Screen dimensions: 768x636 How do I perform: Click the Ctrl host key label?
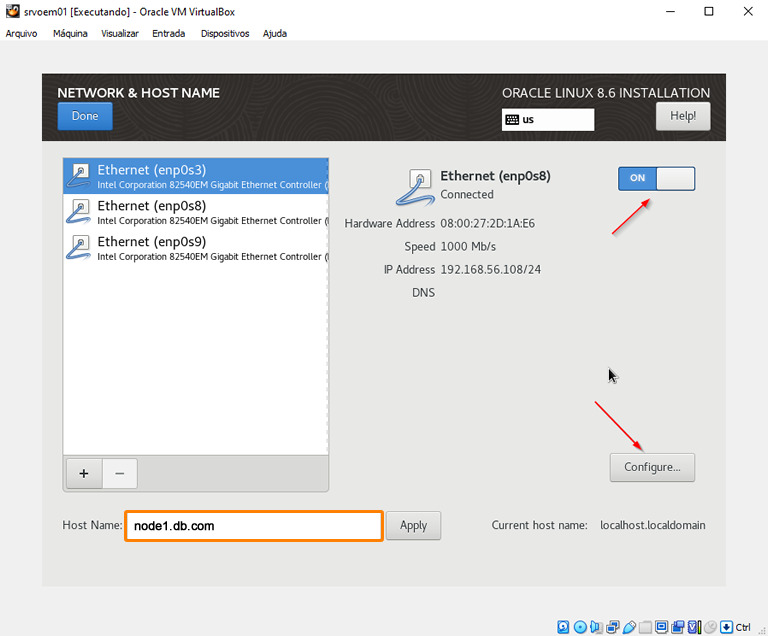click(743, 627)
